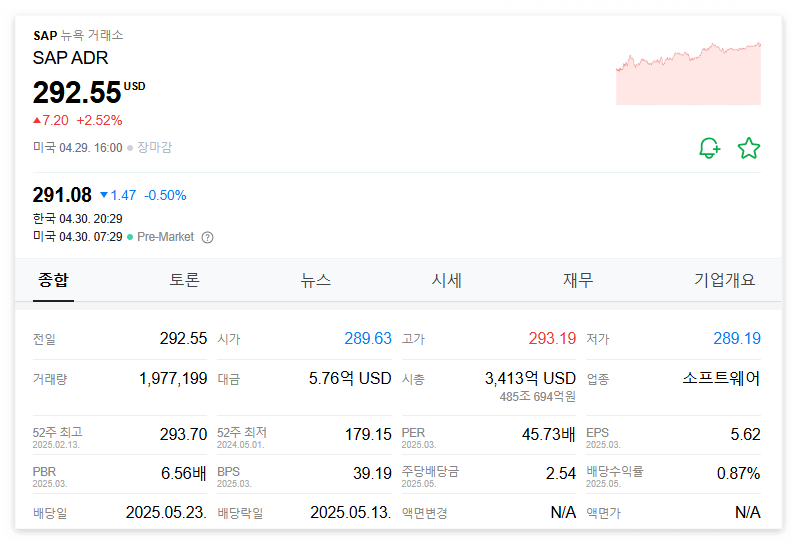Open the Pre-Market help question icon
The image size is (798, 544).
pyautogui.click(x=207, y=237)
